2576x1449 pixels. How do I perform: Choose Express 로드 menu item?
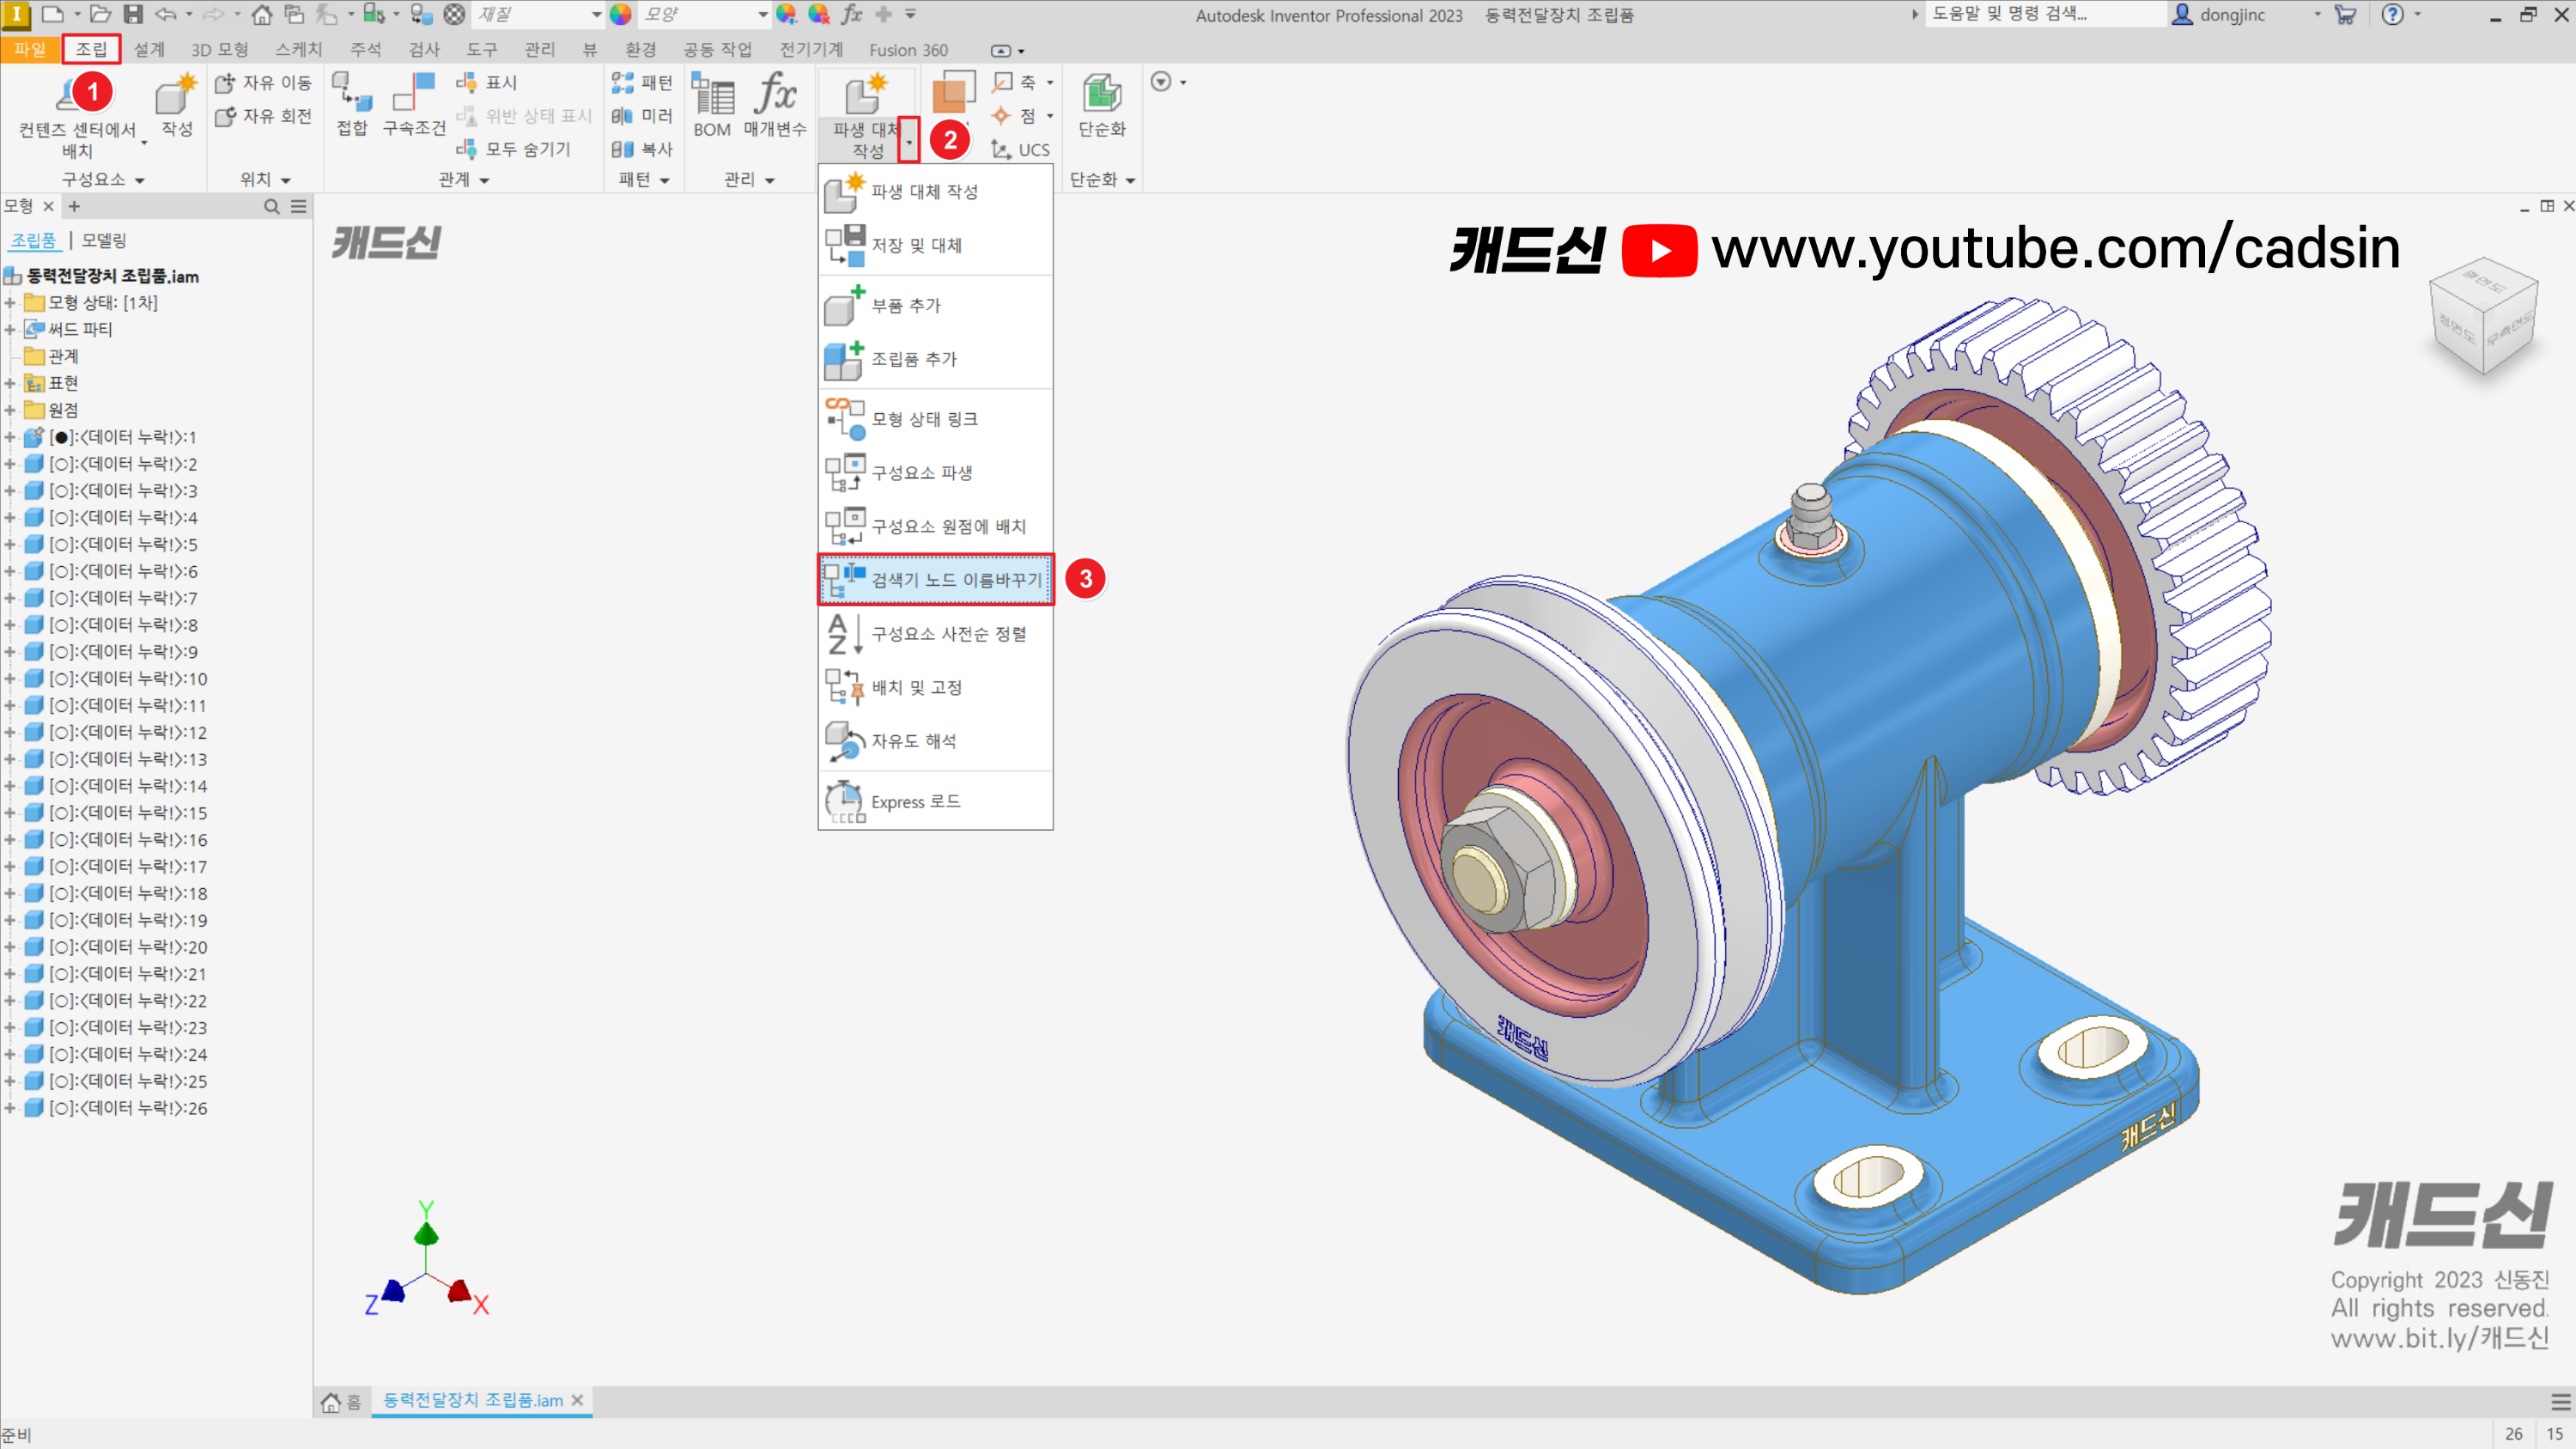pos(935,802)
